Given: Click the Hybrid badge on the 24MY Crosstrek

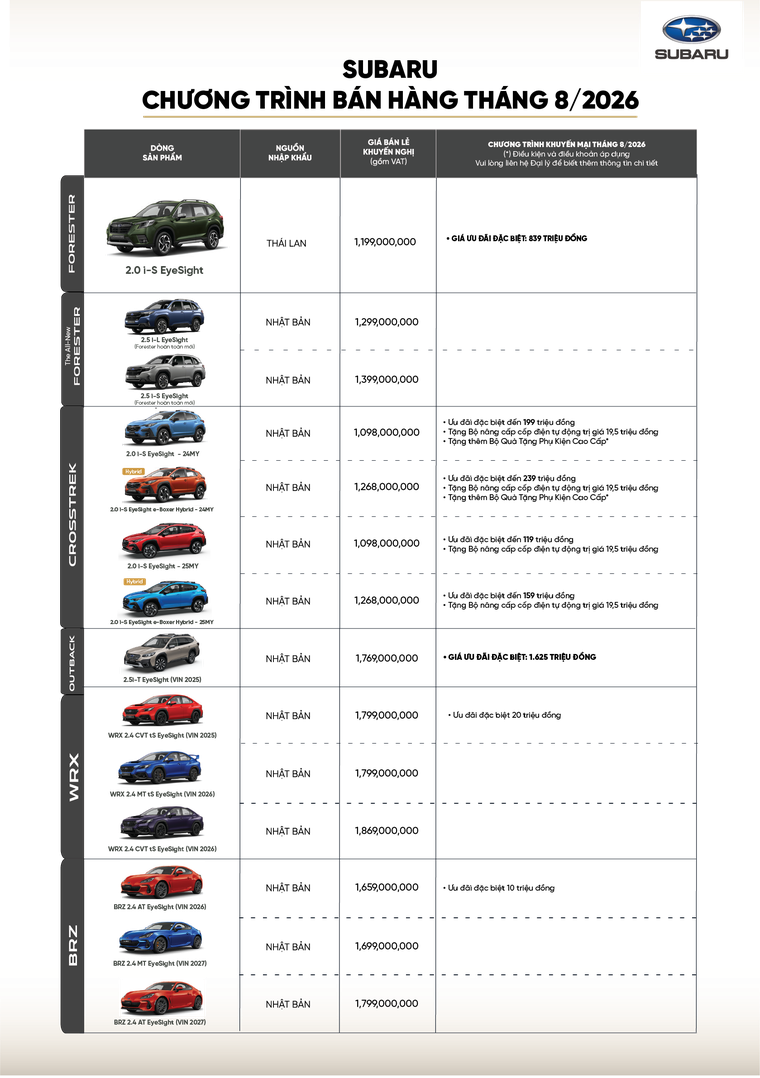Looking at the screenshot, I should click(x=133, y=472).
